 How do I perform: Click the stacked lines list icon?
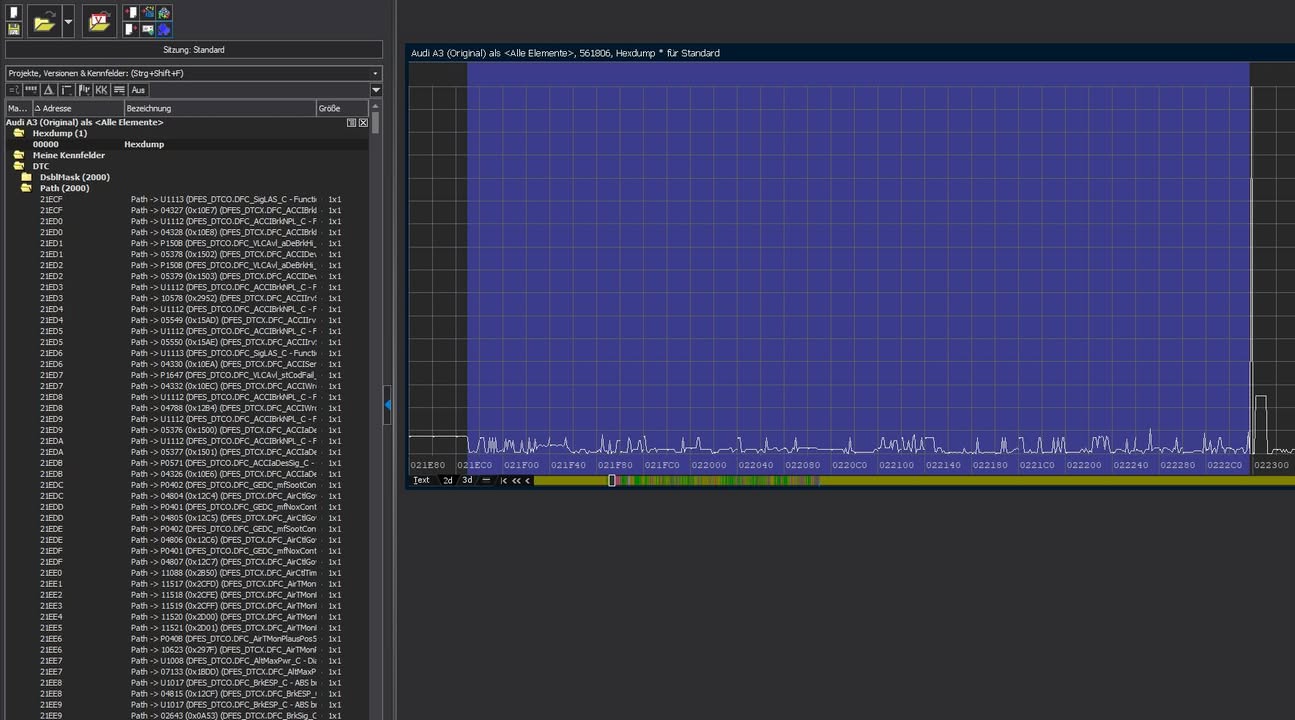tap(119, 90)
